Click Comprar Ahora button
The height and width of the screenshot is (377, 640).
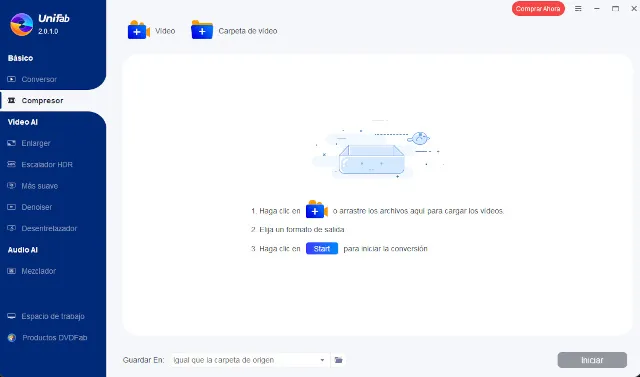[538, 9]
